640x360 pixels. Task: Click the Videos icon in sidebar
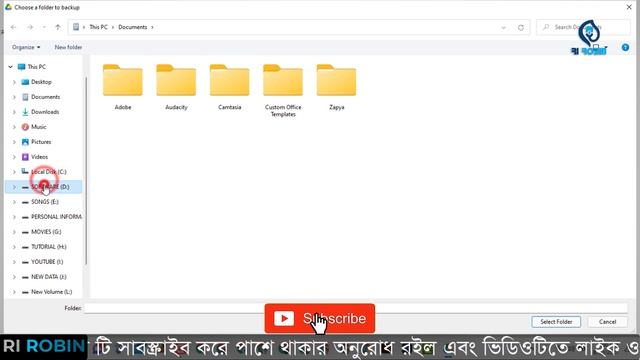[25, 157]
